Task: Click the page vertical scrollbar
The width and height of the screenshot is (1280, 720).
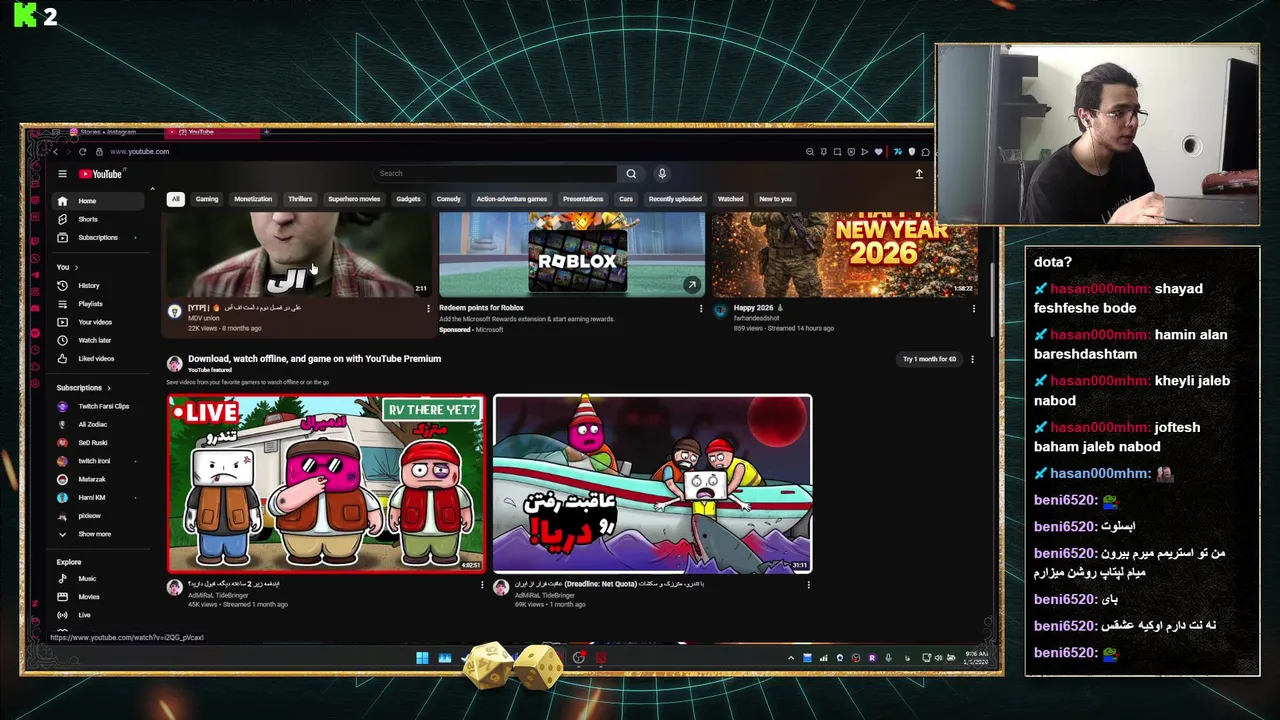Action: pyautogui.click(x=992, y=300)
